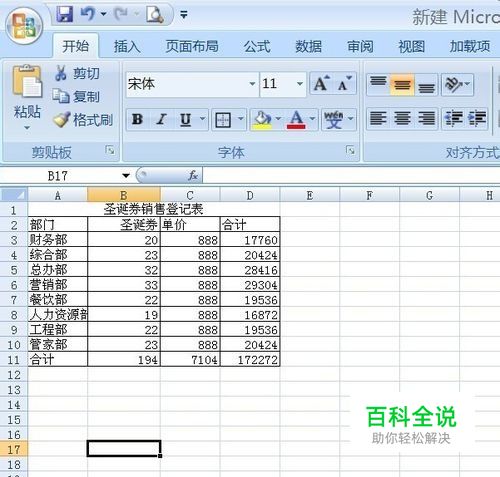Click the fx insert function button
This screenshot has height=477, width=500.
click(193, 175)
